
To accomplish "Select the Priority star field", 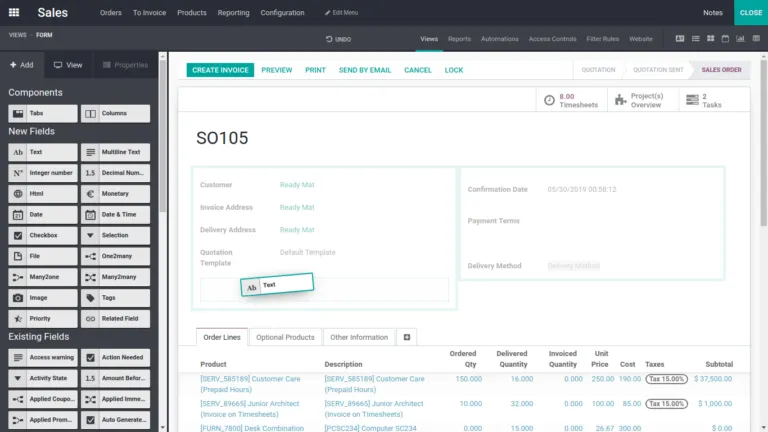I will click(x=43, y=319).
